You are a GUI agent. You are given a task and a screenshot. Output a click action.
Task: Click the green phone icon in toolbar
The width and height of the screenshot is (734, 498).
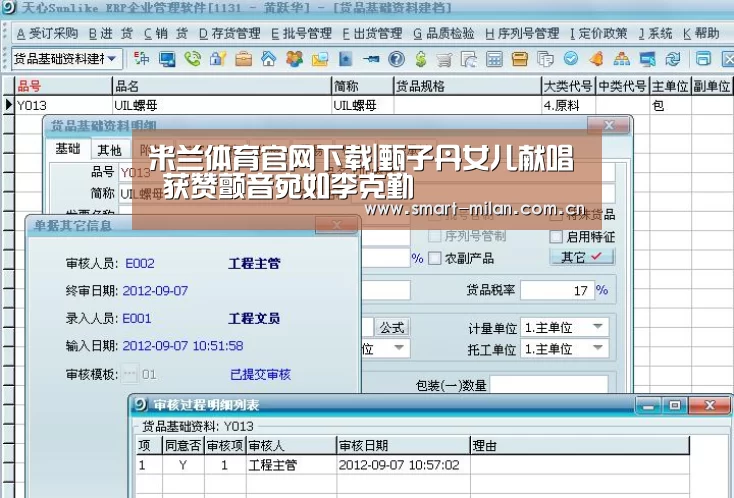(192, 59)
